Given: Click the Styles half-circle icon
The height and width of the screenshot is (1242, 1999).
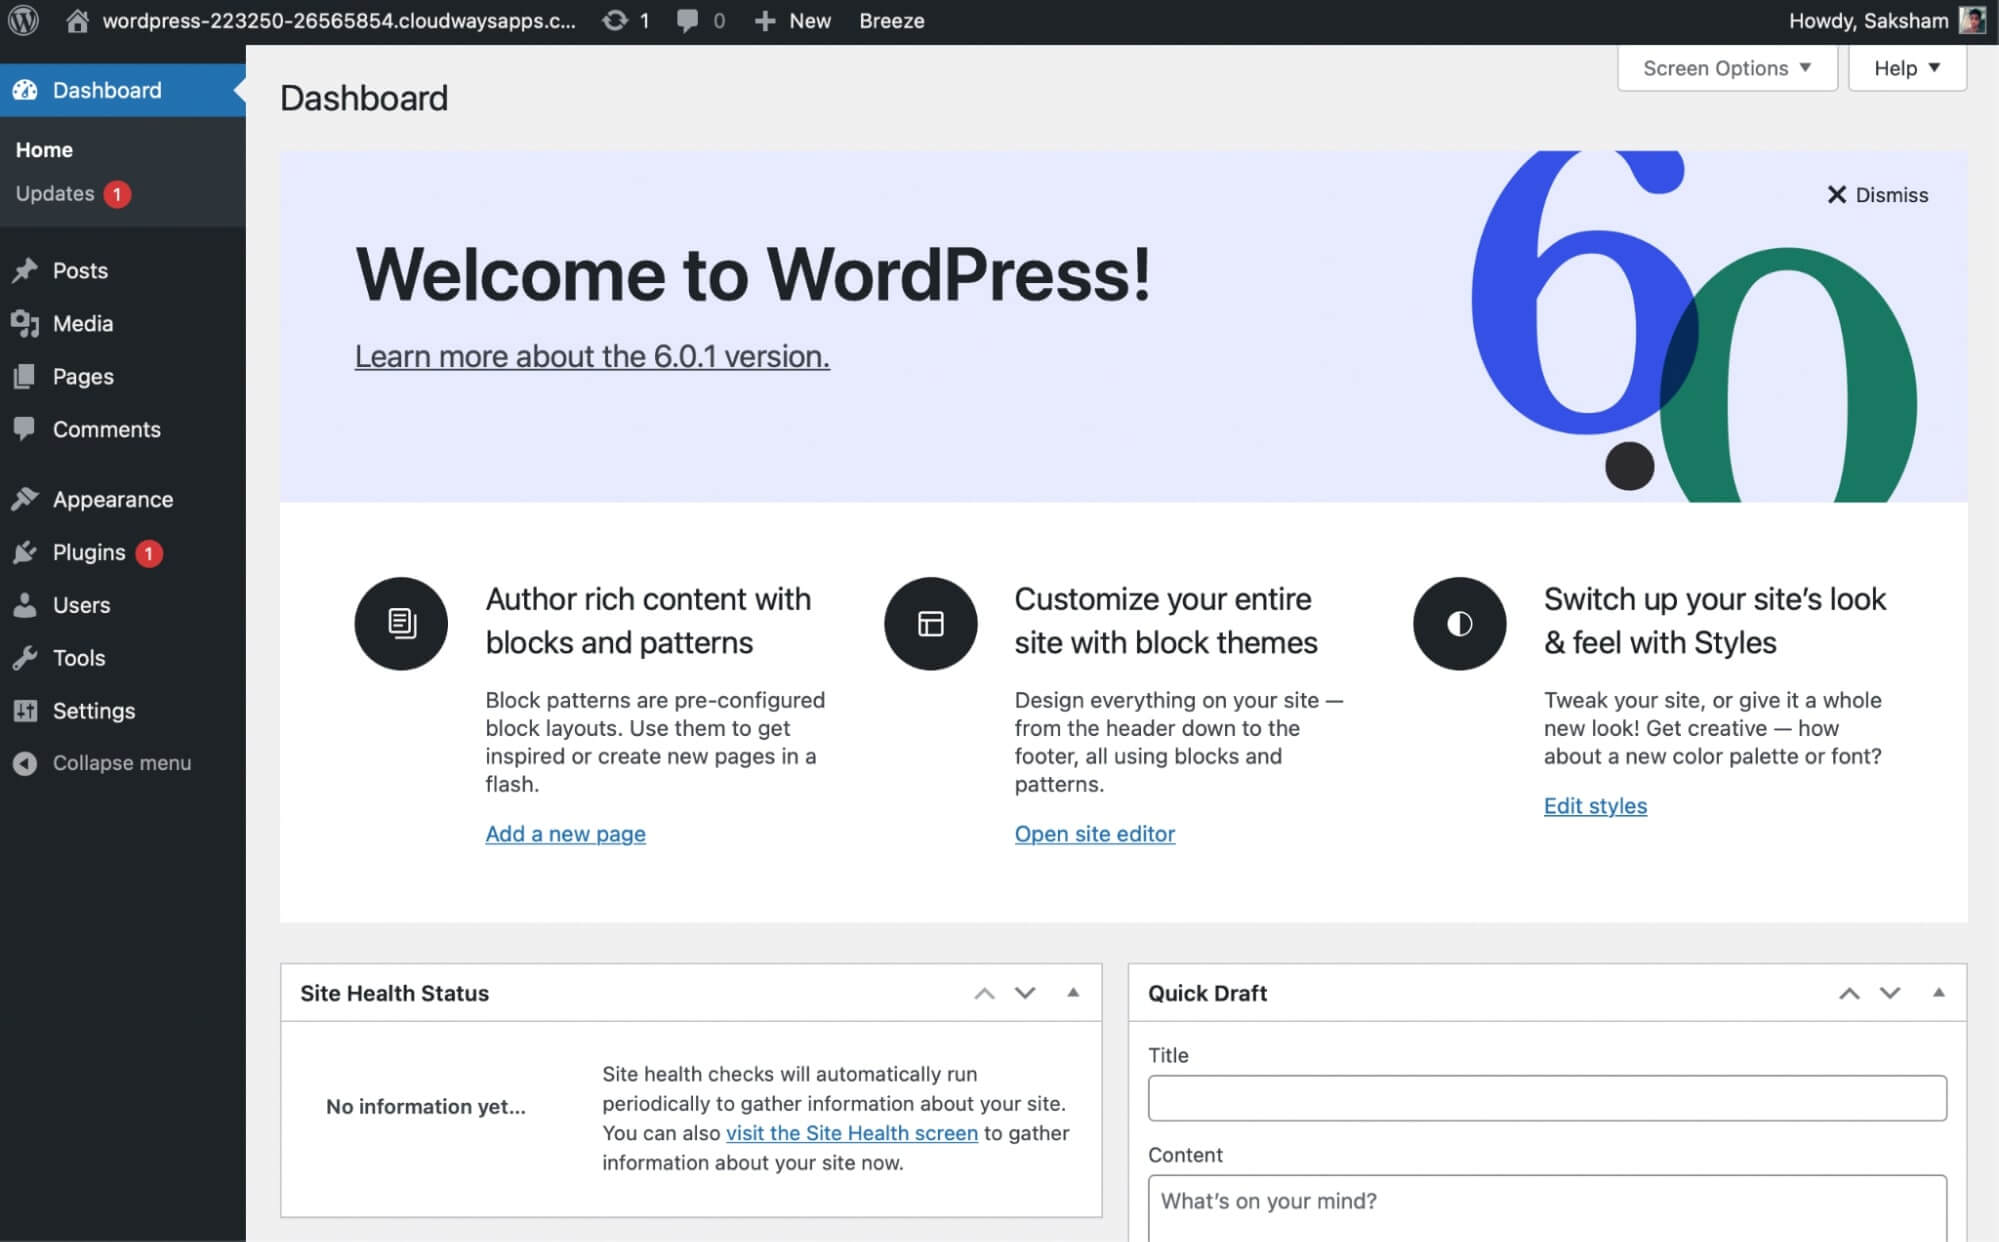Looking at the screenshot, I should coord(1459,623).
